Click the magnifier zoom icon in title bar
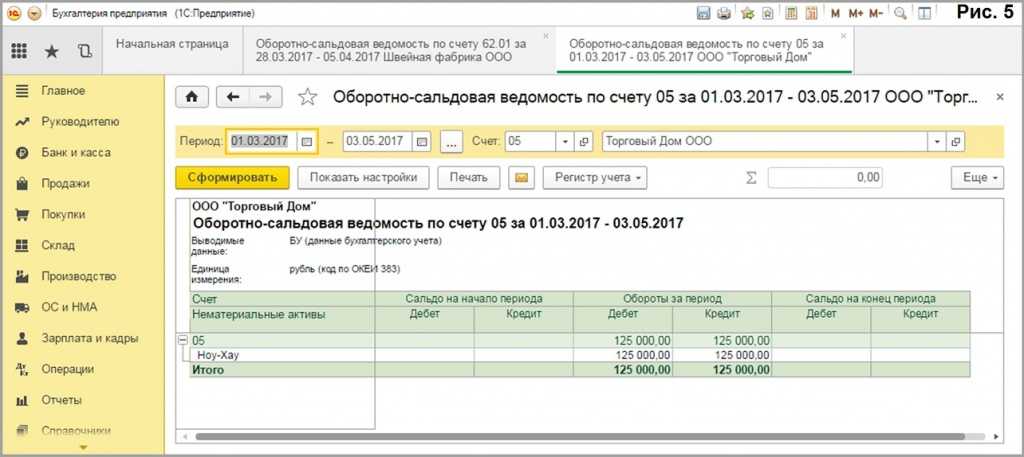 point(901,13)
